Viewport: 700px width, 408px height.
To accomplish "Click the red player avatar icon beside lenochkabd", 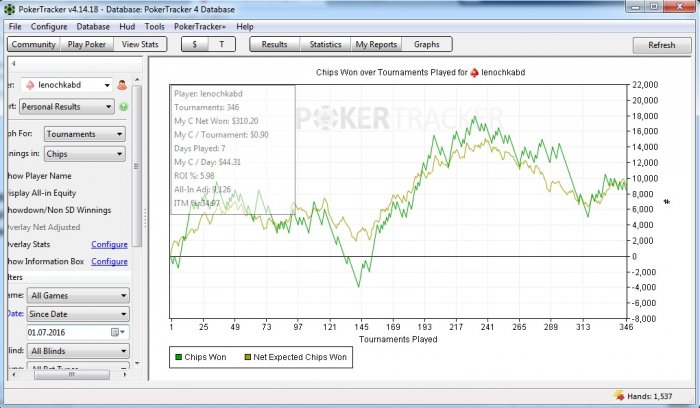I will coord(122,85).
